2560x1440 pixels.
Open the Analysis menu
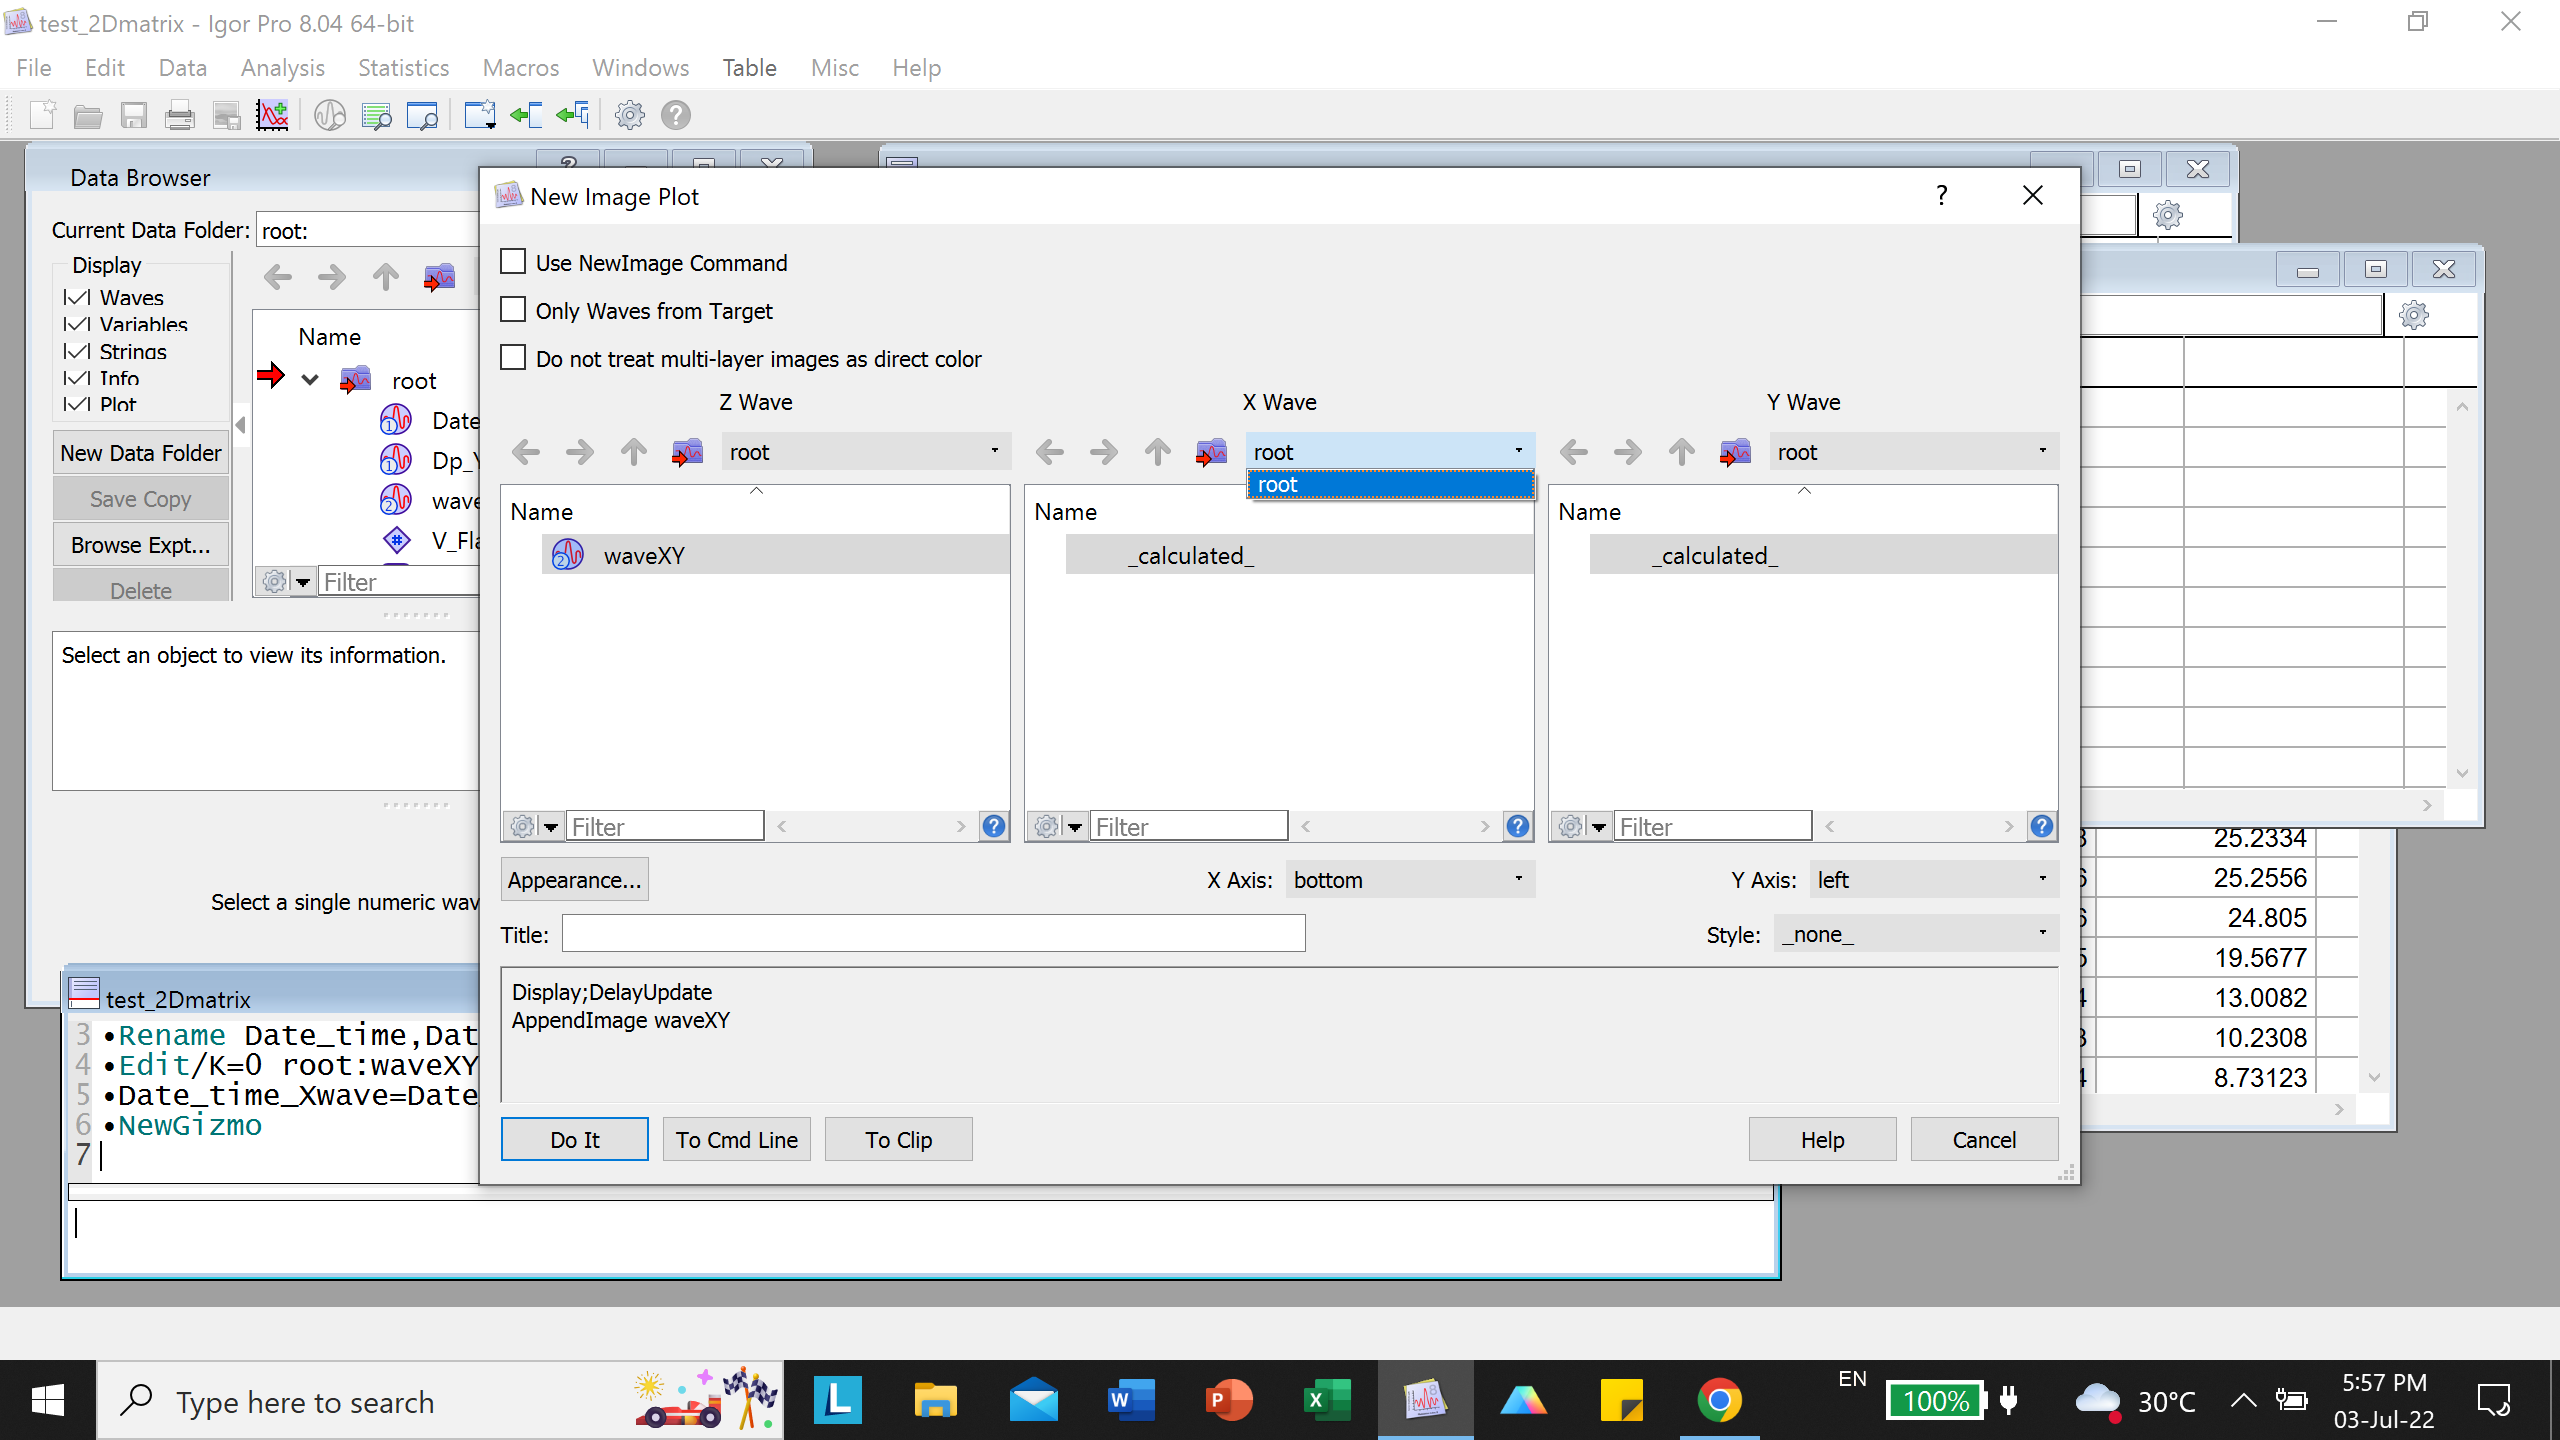point(282,68)
